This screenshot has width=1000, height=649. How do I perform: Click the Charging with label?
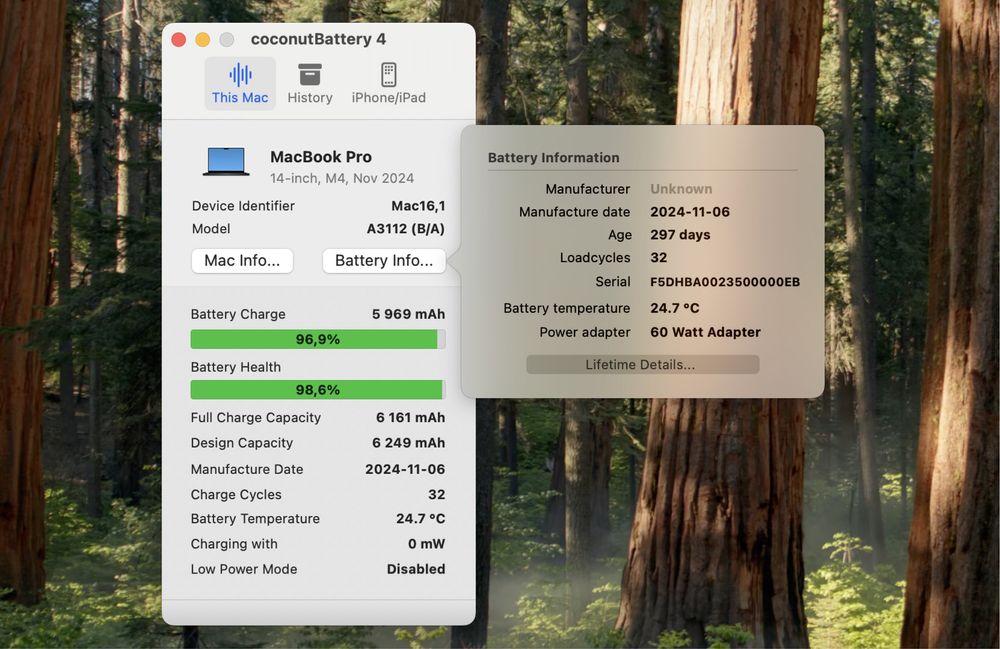pos(234,544)
